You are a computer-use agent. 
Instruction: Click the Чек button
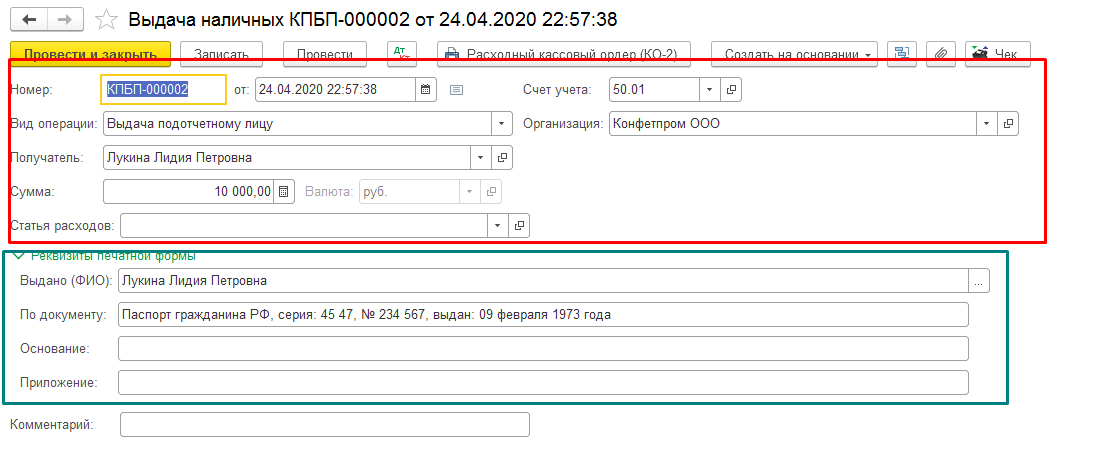pos(998,54)
